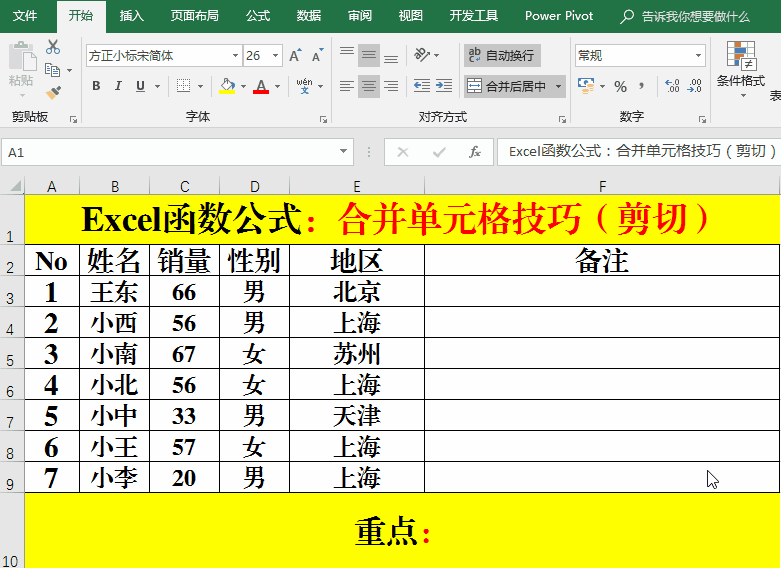Click the Cut scissors icon
781x568 pixels.
pos(53,48)
